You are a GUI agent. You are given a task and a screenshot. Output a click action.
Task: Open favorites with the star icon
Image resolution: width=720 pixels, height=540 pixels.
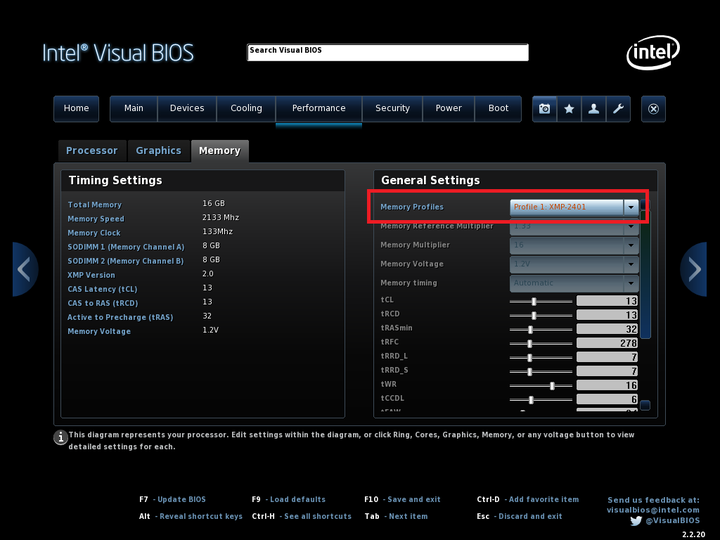point(569,109)
